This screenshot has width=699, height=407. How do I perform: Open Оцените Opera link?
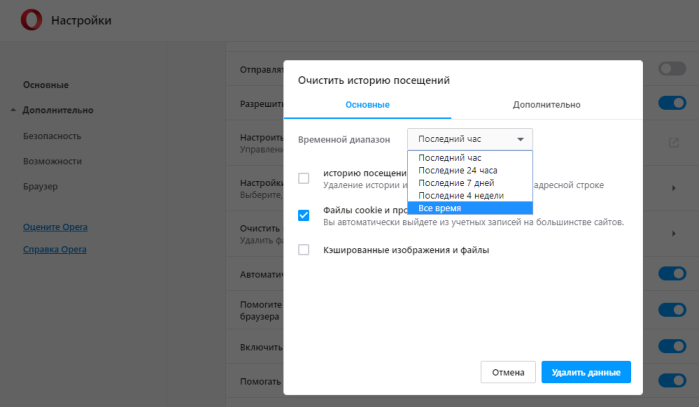(55, 227)
